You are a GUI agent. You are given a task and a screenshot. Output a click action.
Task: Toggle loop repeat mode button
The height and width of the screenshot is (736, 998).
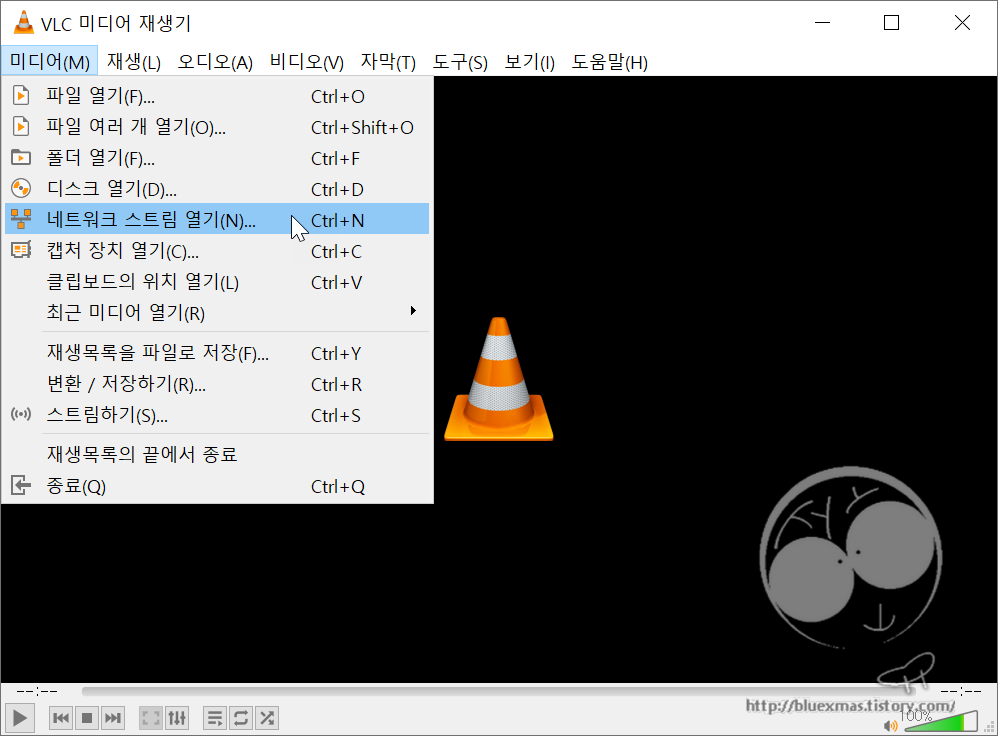click(x=241, y=718)
